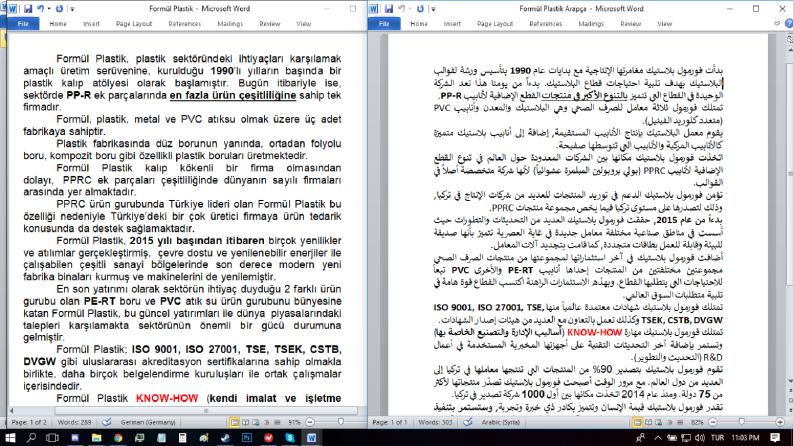Open undo history dropdown in Formül Plastik window
The width and height of the screenshot is (793, 446).
coord(48,9)
